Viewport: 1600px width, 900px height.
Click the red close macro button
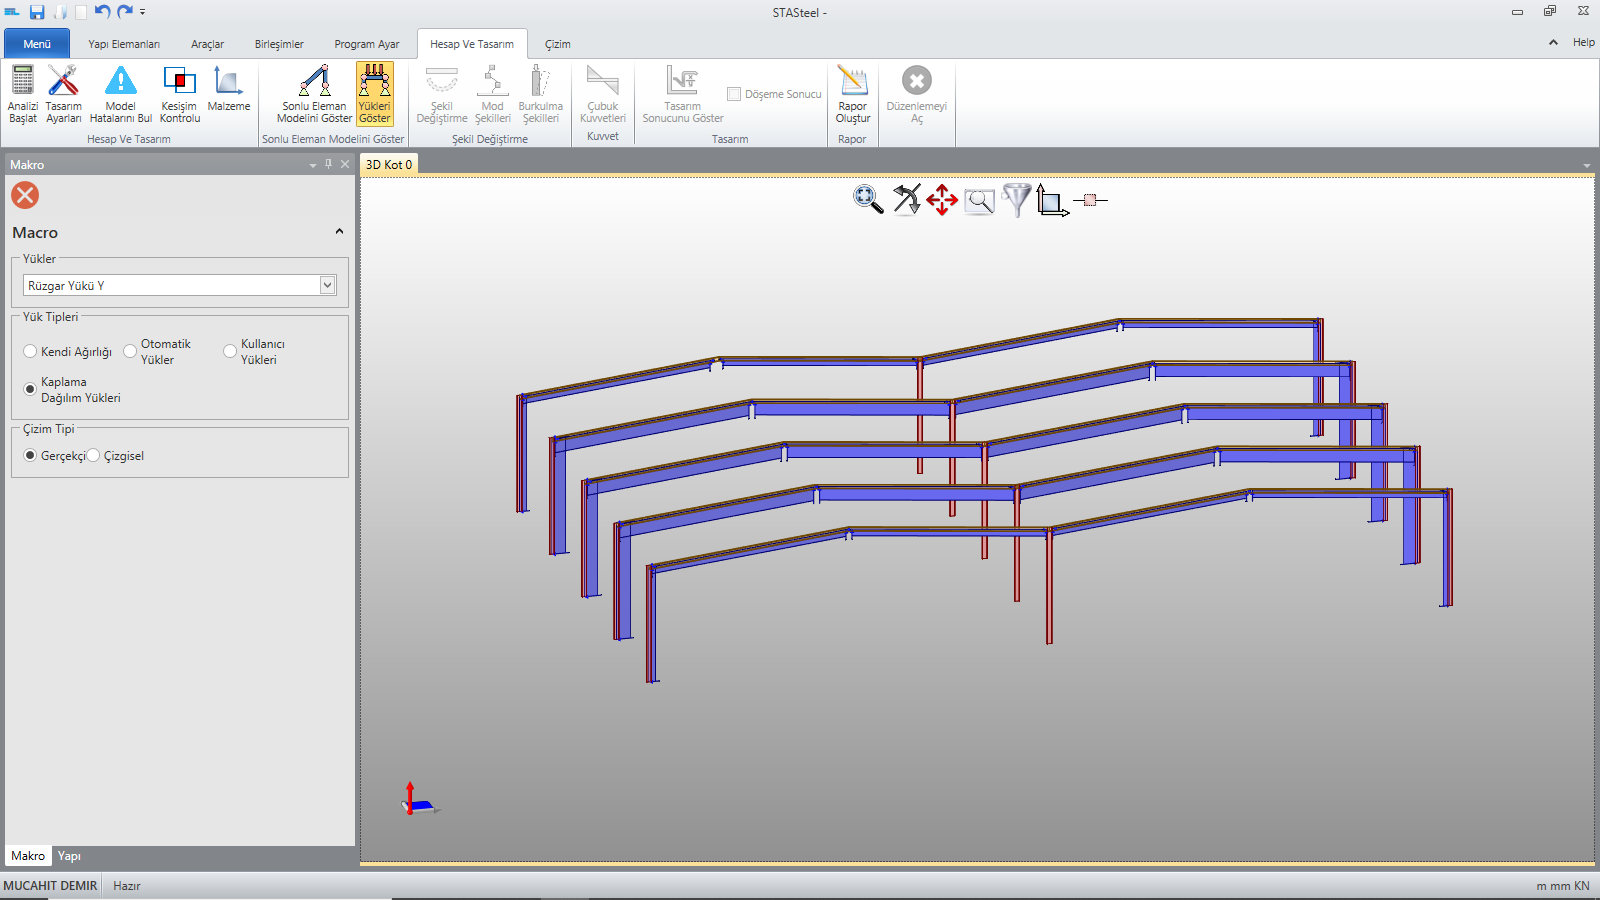point(25,195)
